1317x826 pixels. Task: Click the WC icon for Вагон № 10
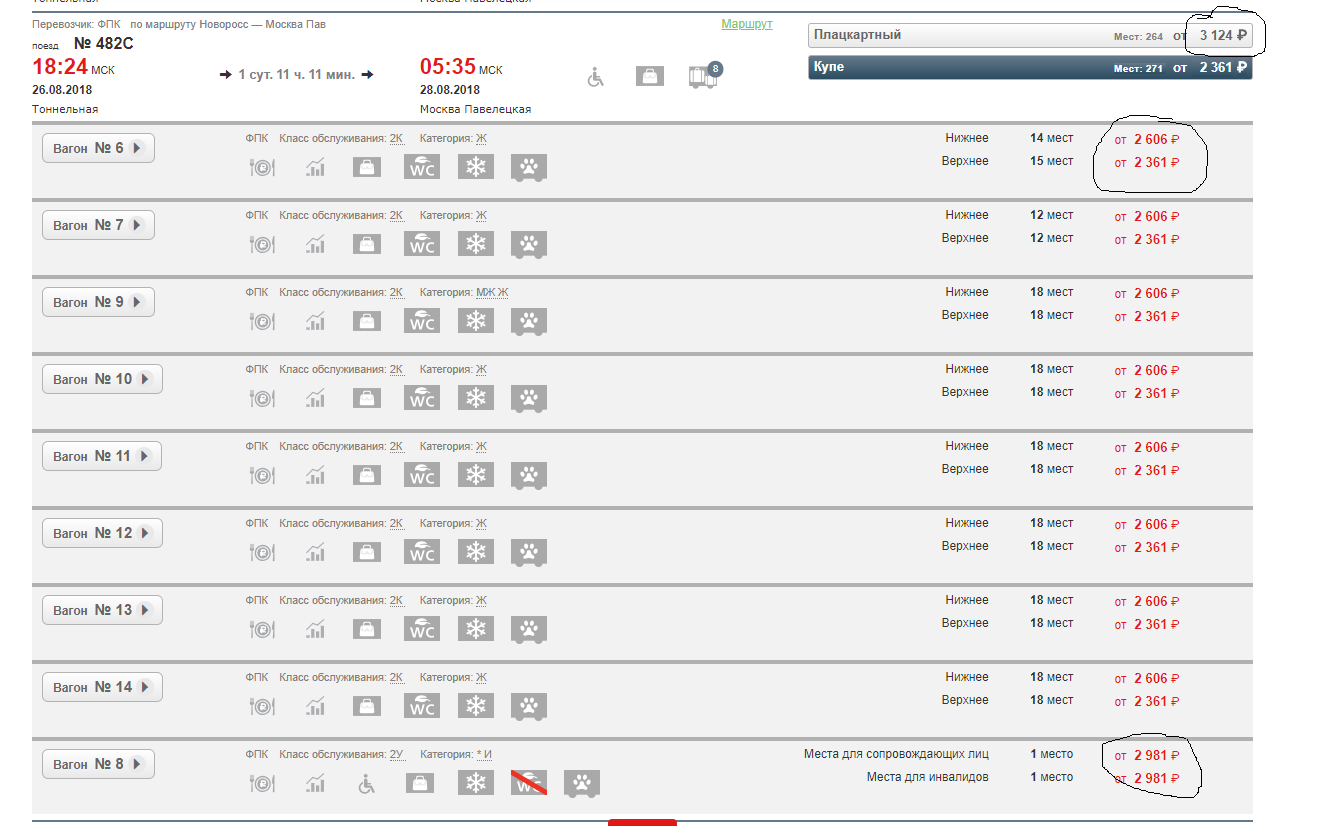pos(422,398)
